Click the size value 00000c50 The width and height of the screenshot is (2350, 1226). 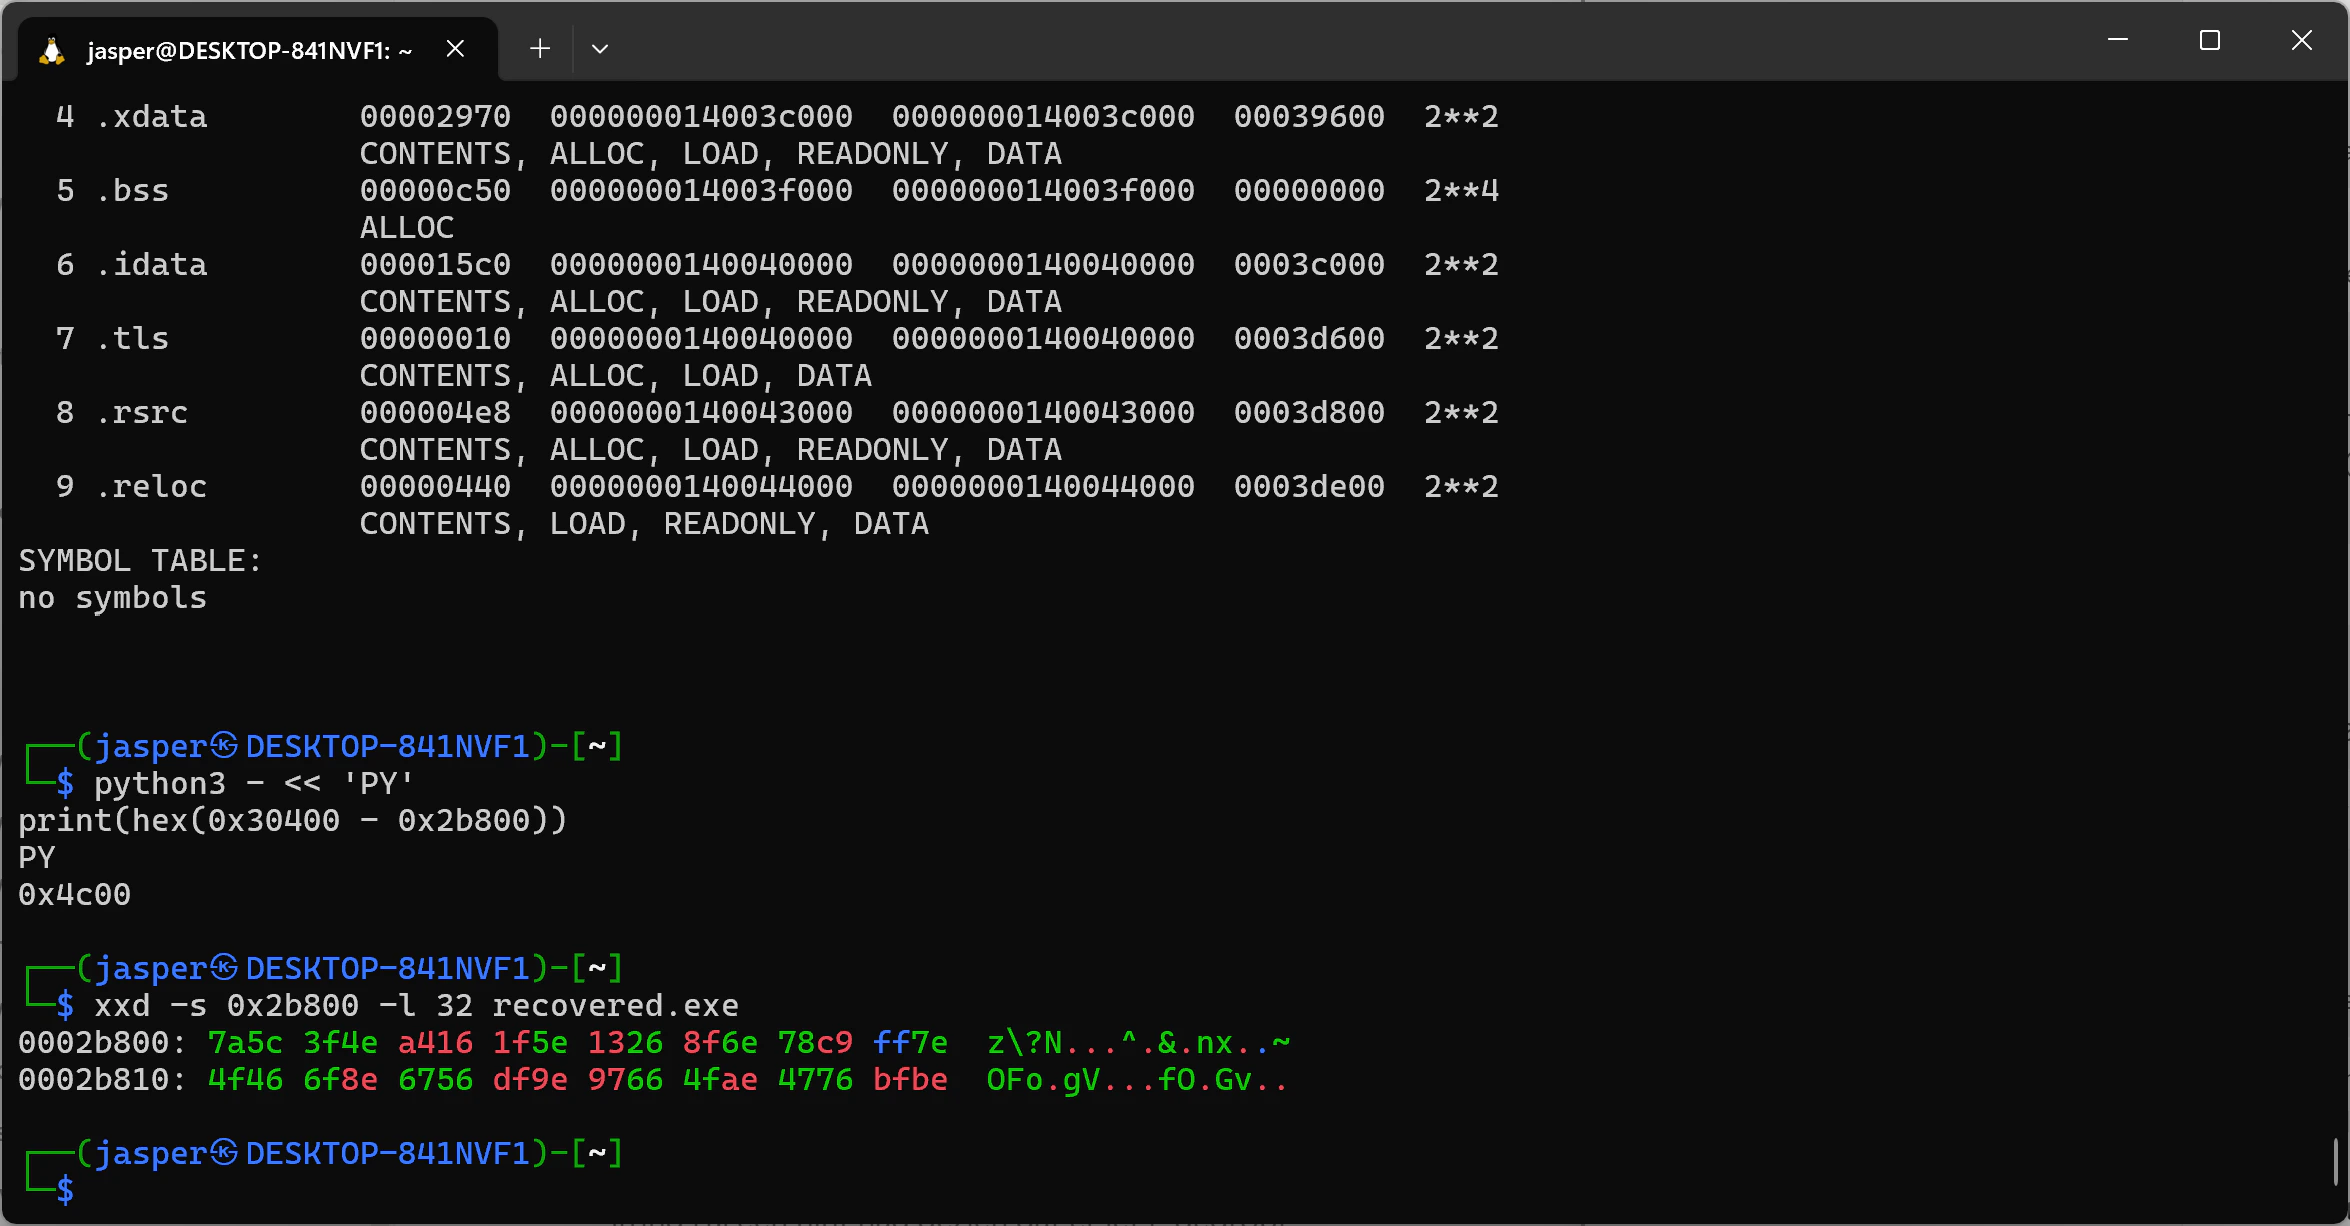[435, 191]
